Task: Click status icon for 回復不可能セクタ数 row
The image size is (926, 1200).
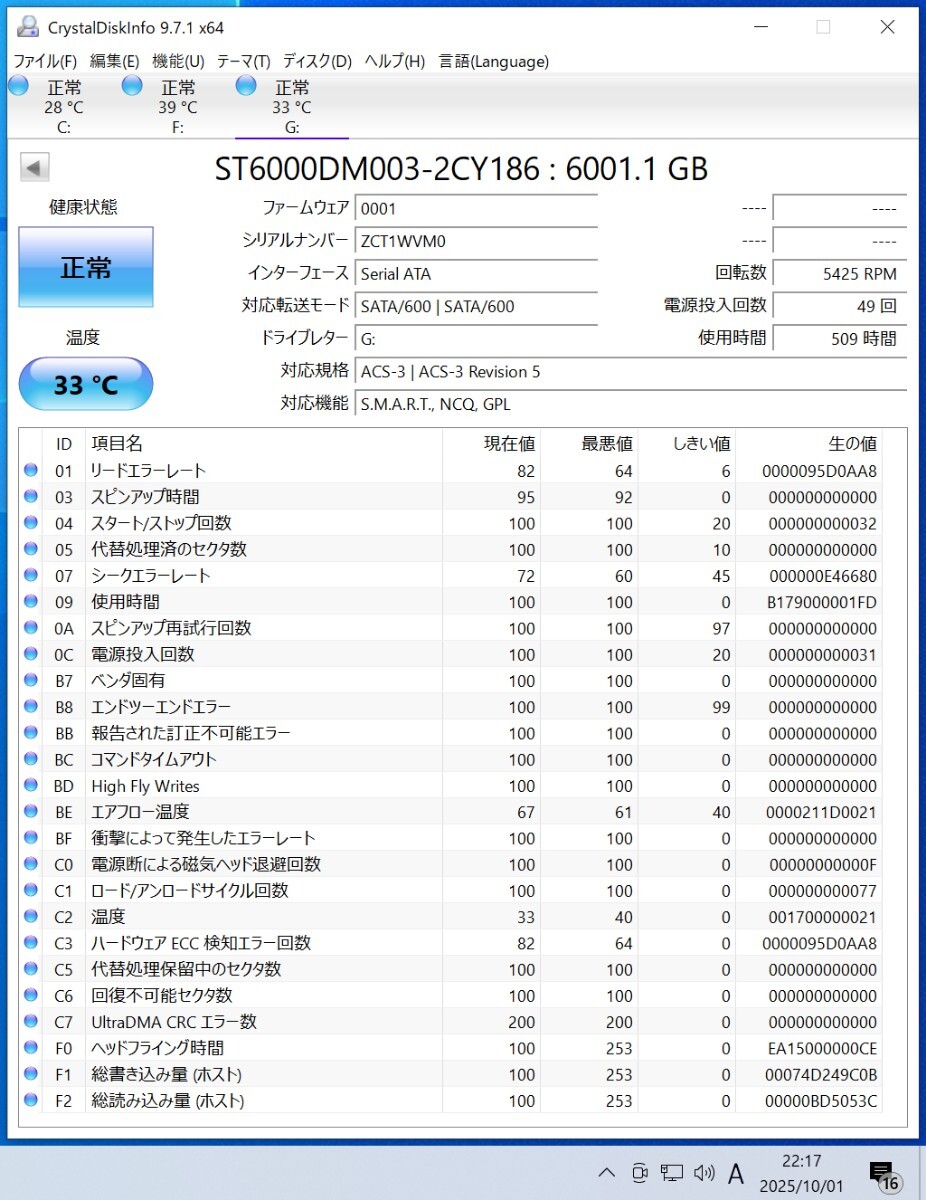Action: click(31, 995)
